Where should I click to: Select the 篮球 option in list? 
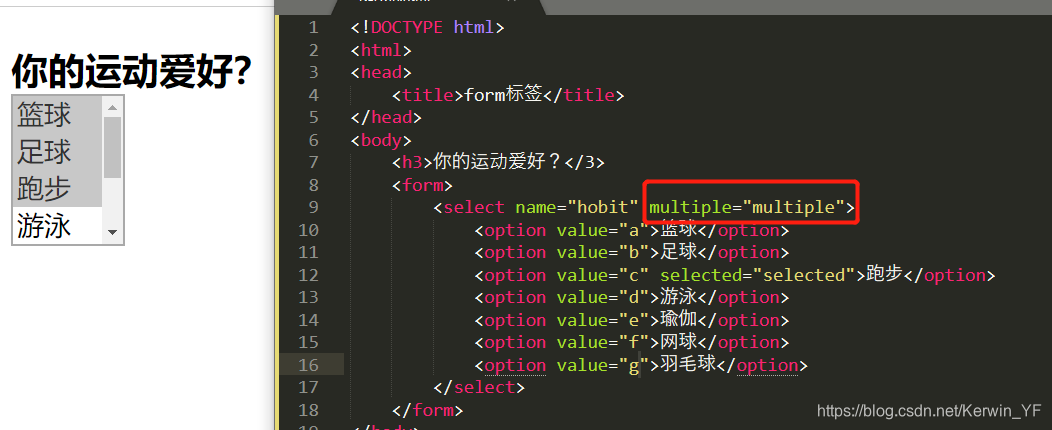click(x=58, y=115)
